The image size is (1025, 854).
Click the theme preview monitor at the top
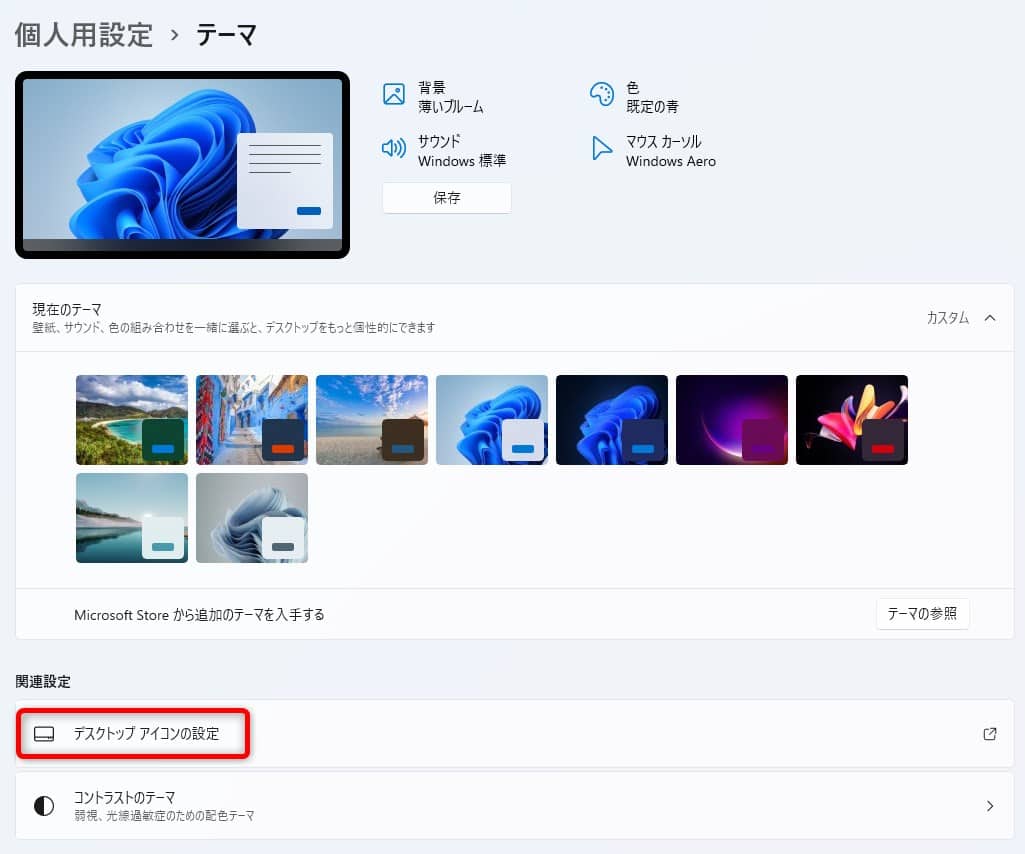pos(182,164)
